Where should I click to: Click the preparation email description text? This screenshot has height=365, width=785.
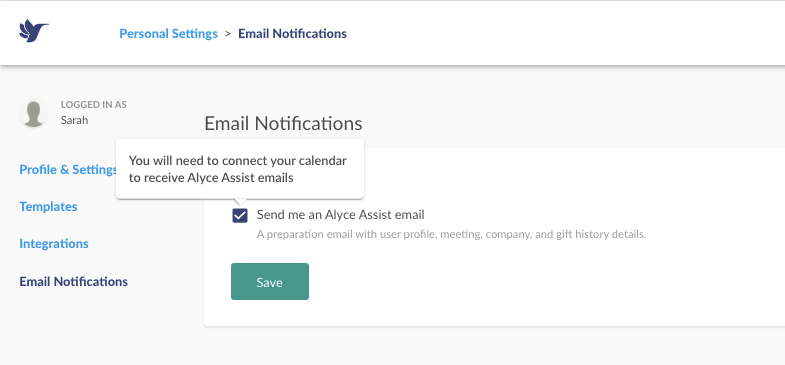pyautogui.click(x=452, y=234)
